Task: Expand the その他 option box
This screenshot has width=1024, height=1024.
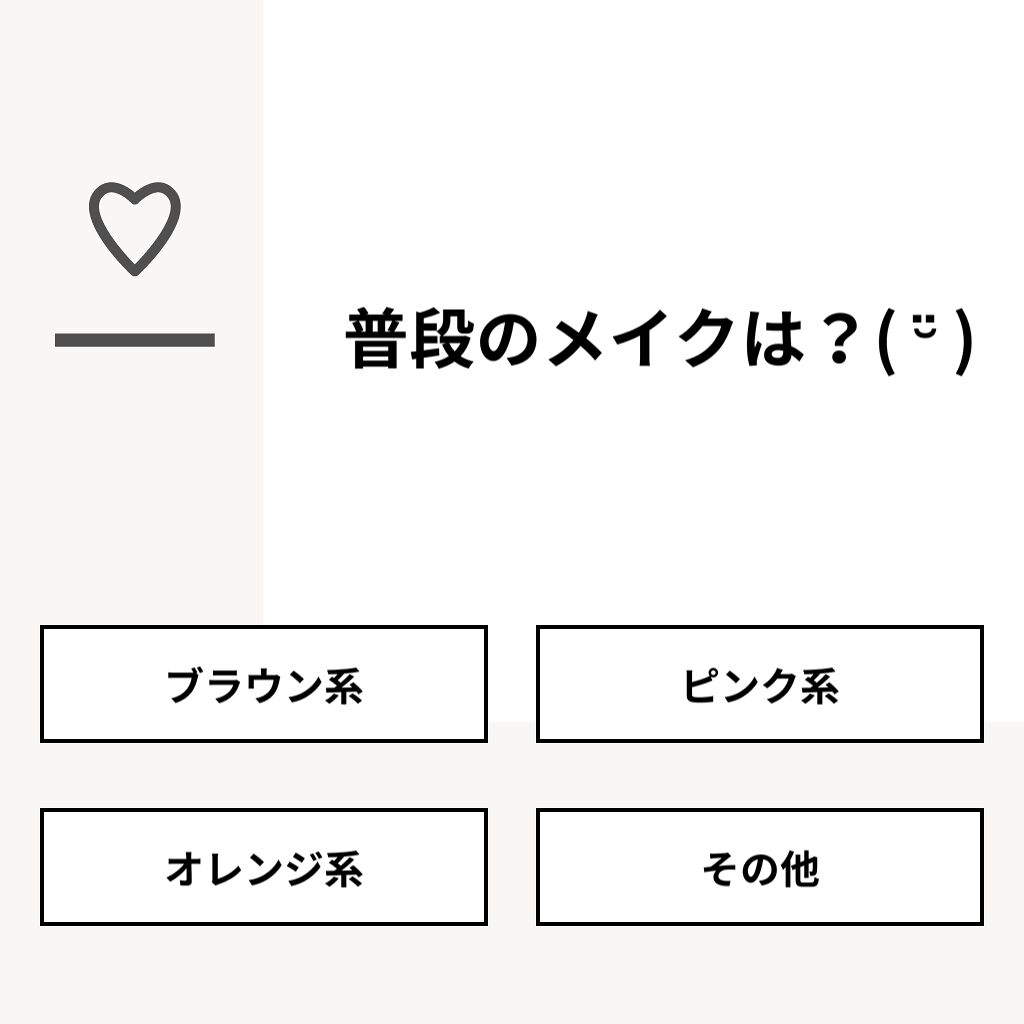Action: point(758,868)
